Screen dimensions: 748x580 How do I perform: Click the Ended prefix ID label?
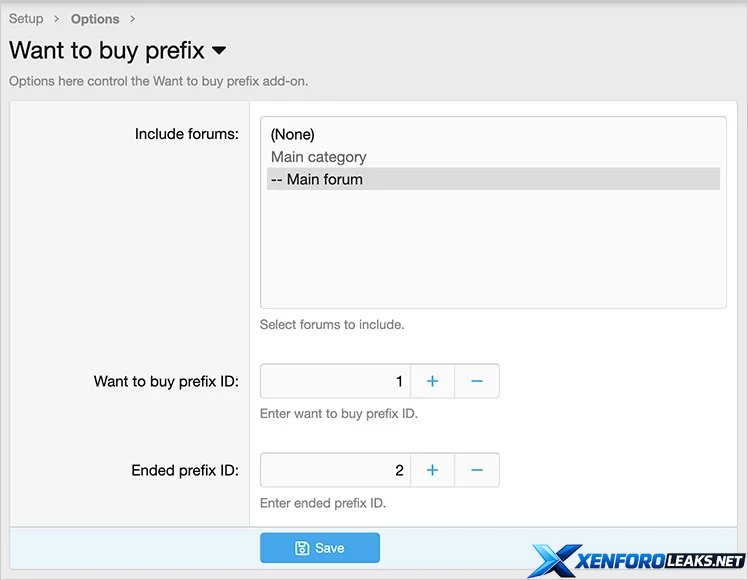tap(185, 470)
